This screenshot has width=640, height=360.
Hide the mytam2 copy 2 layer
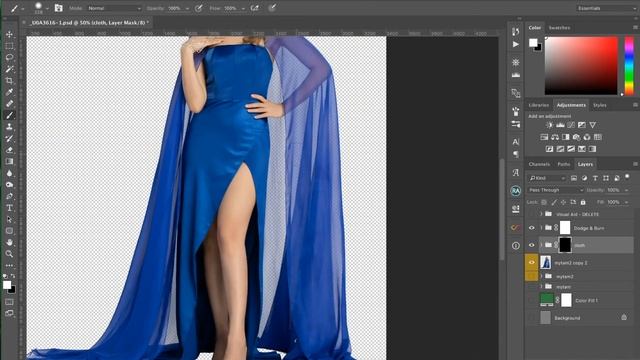pos(531,262)
